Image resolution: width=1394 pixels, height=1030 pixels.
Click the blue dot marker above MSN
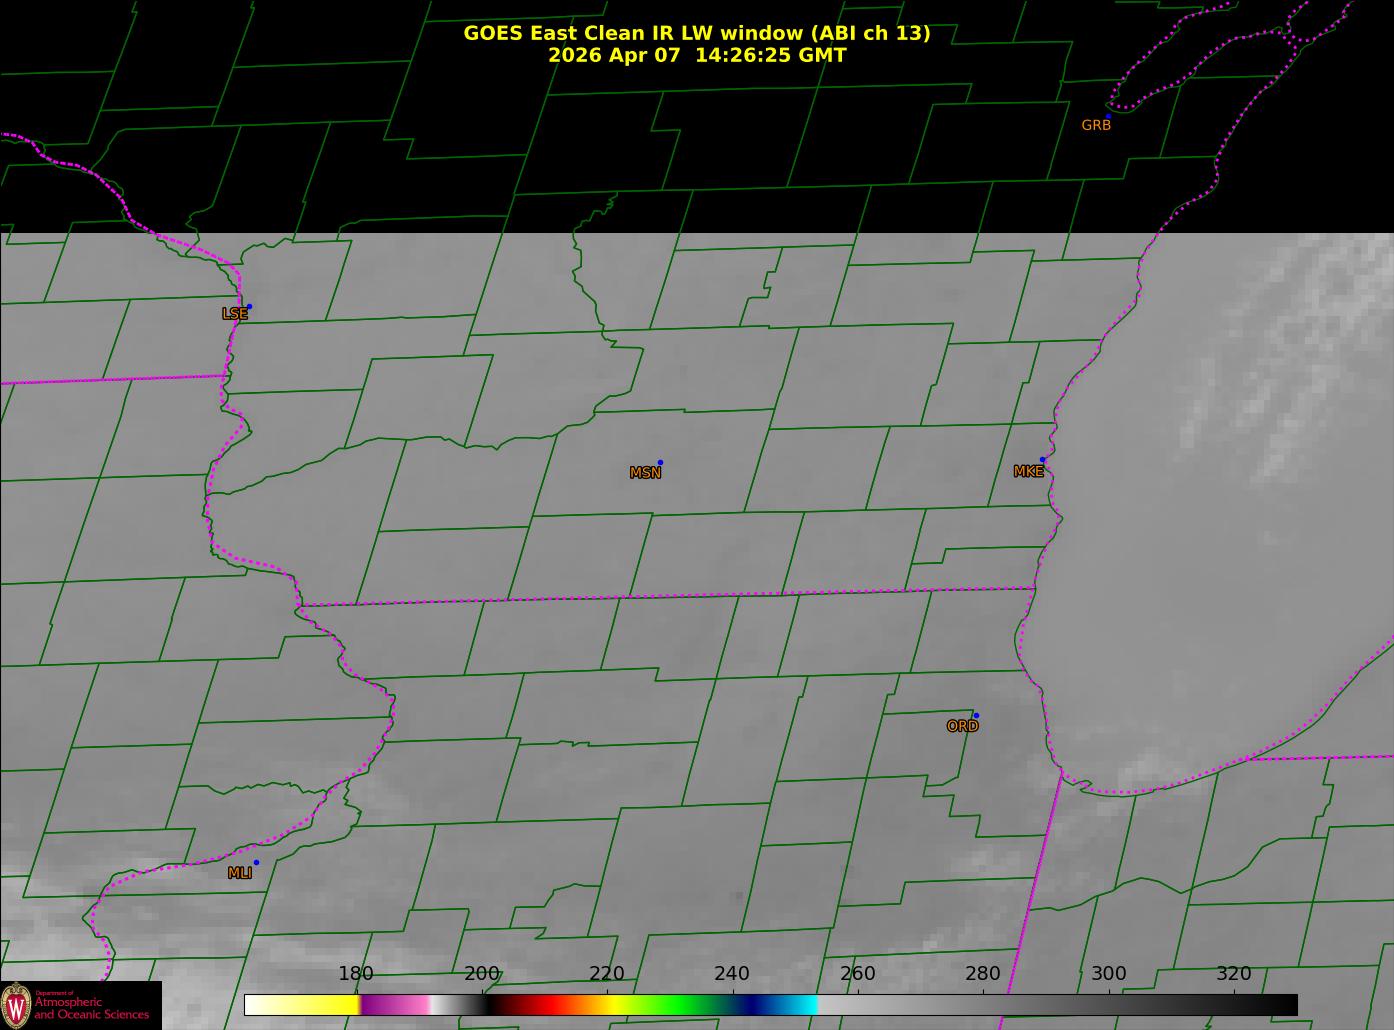[660, 462]
